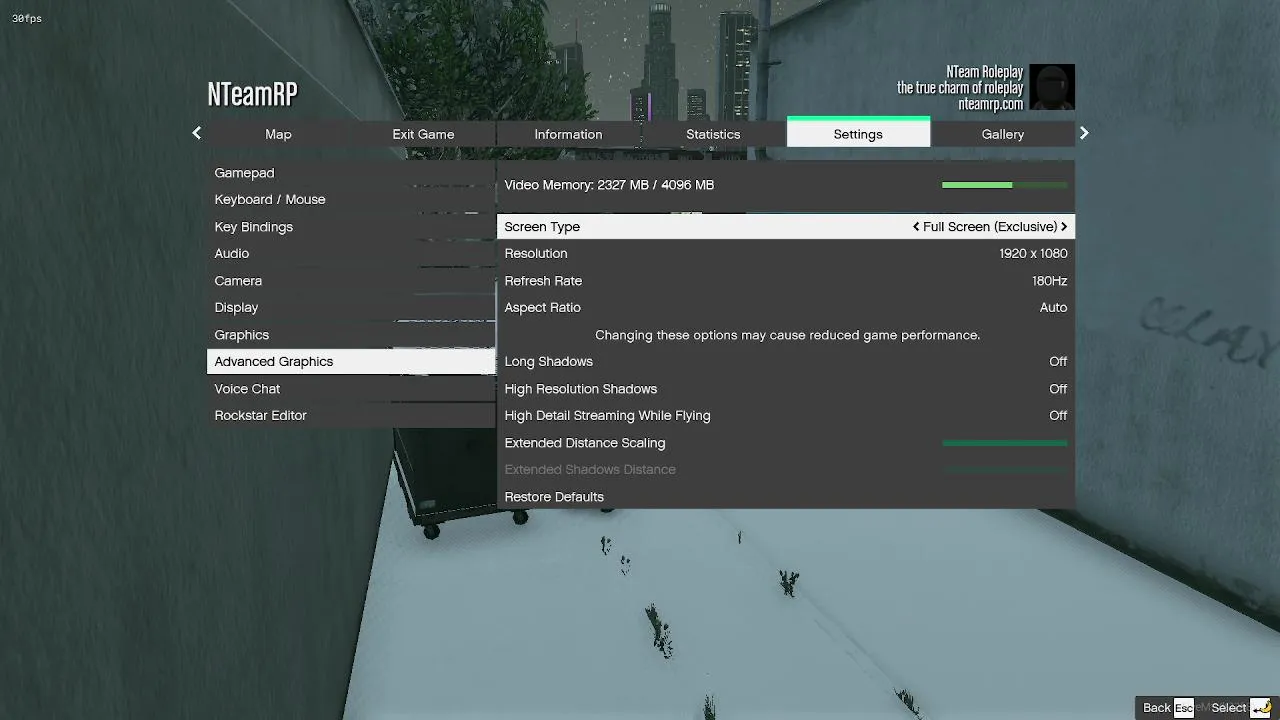Open Voice Chat settings category
This screenshot has height=720, width=1280.
click(x=351, y=389)
